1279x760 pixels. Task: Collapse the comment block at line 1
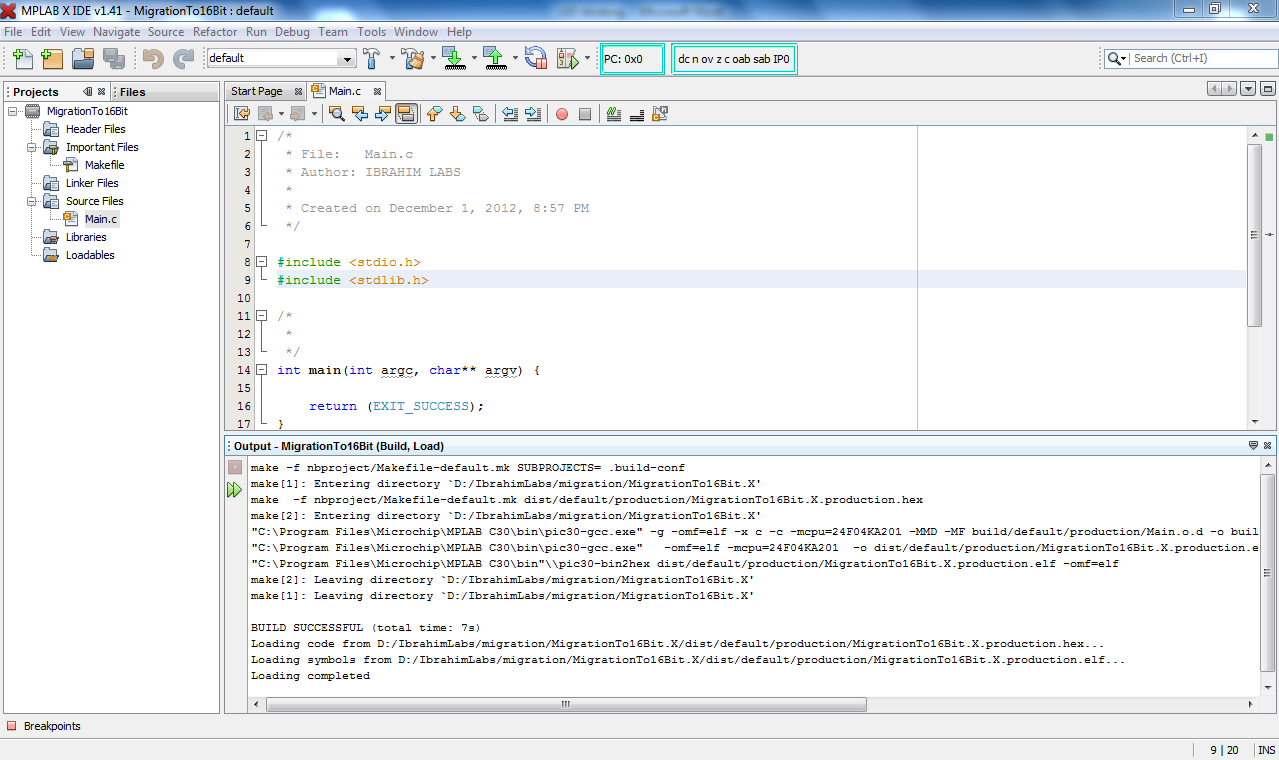(262, 135)
